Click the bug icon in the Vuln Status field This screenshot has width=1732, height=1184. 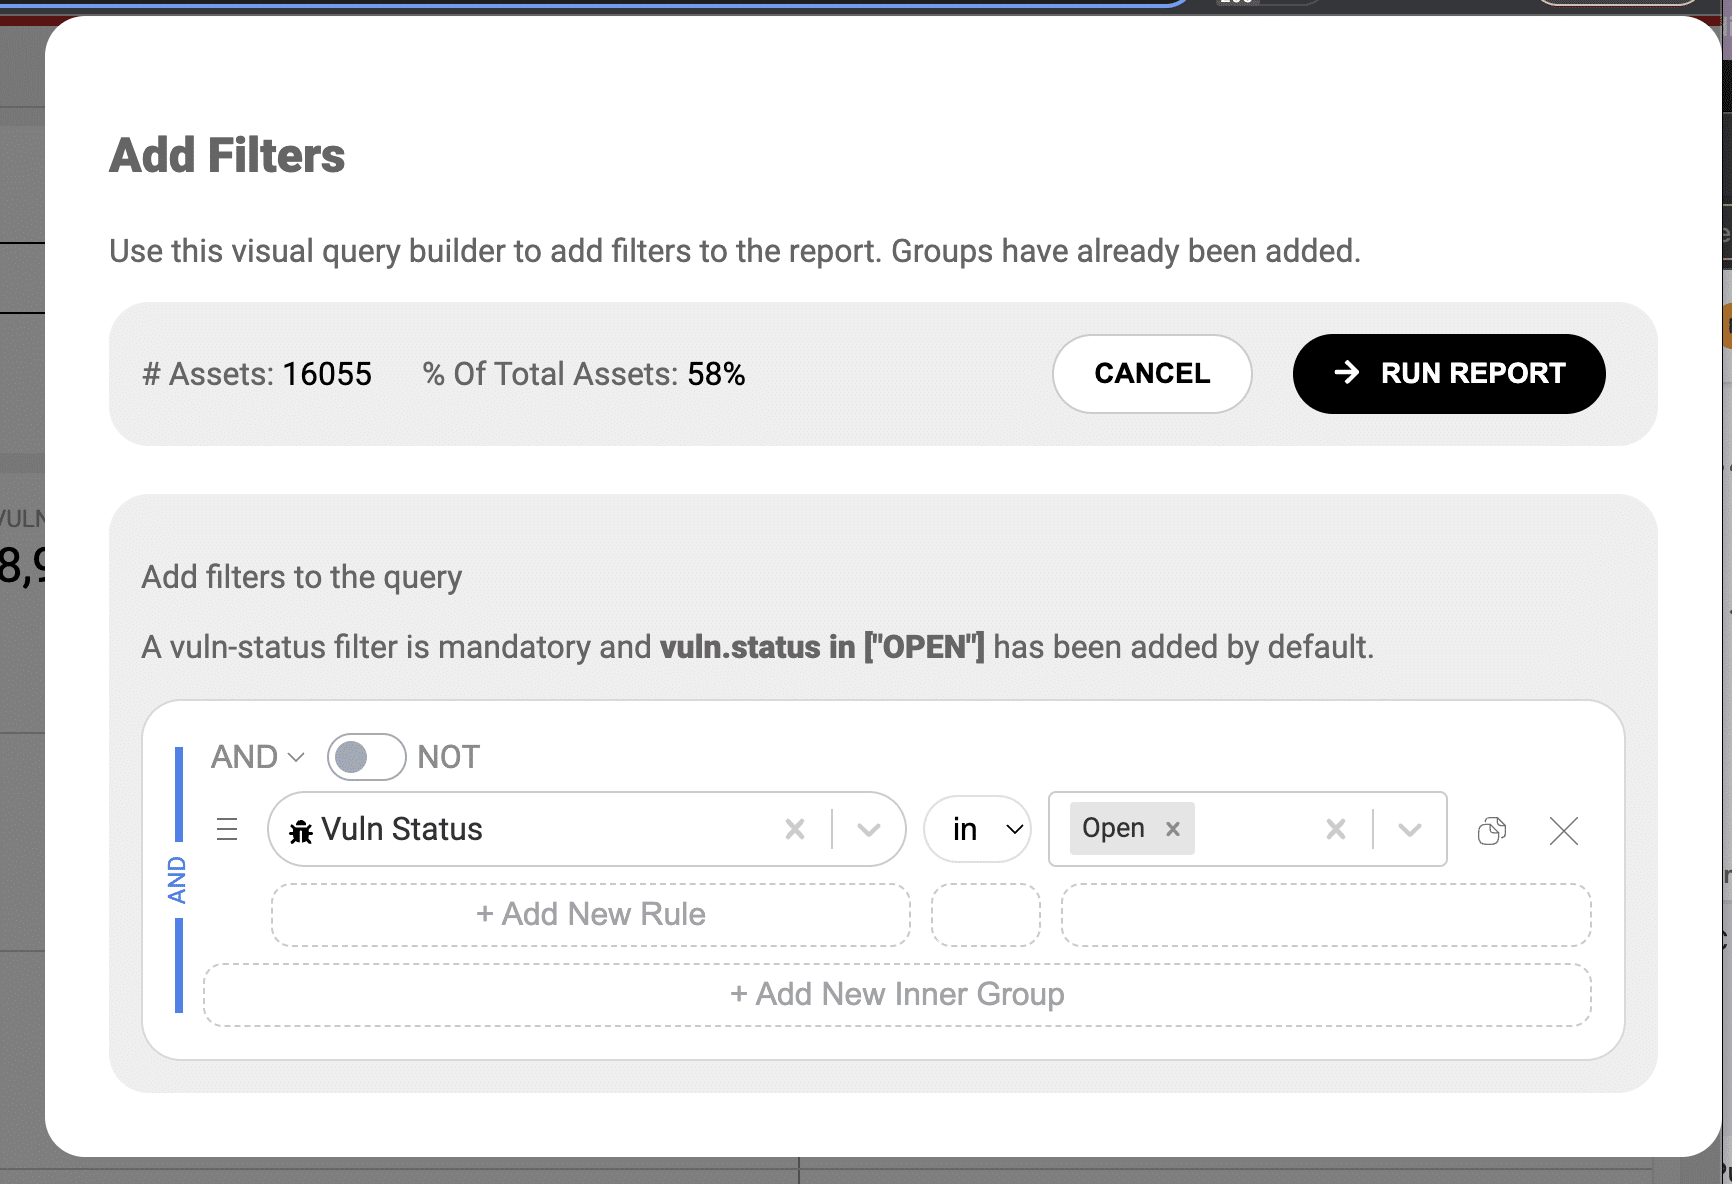pos(300,829)
